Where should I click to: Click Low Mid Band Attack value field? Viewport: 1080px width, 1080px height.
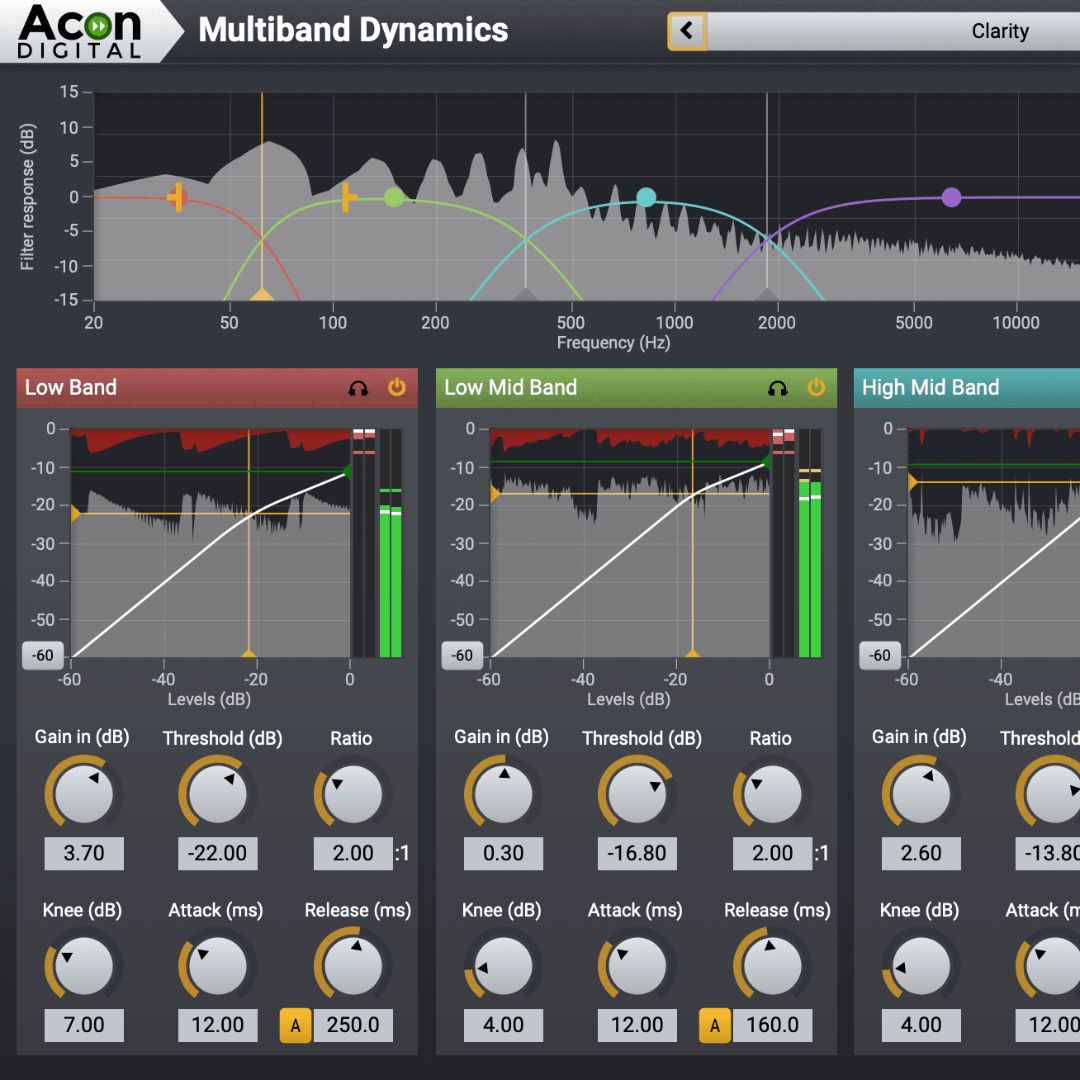click(x=637, y=1026)
